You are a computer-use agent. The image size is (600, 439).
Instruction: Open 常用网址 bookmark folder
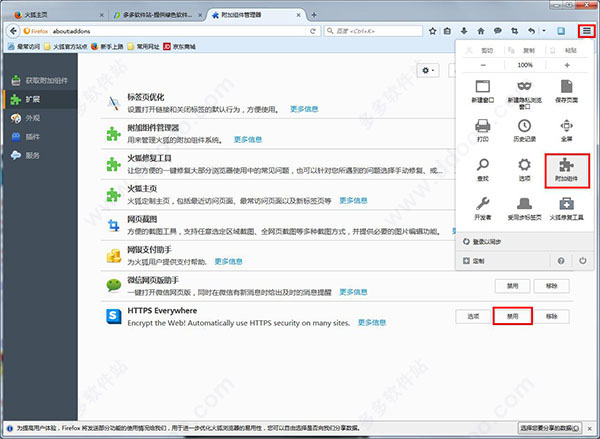click(x=143, y=47)
